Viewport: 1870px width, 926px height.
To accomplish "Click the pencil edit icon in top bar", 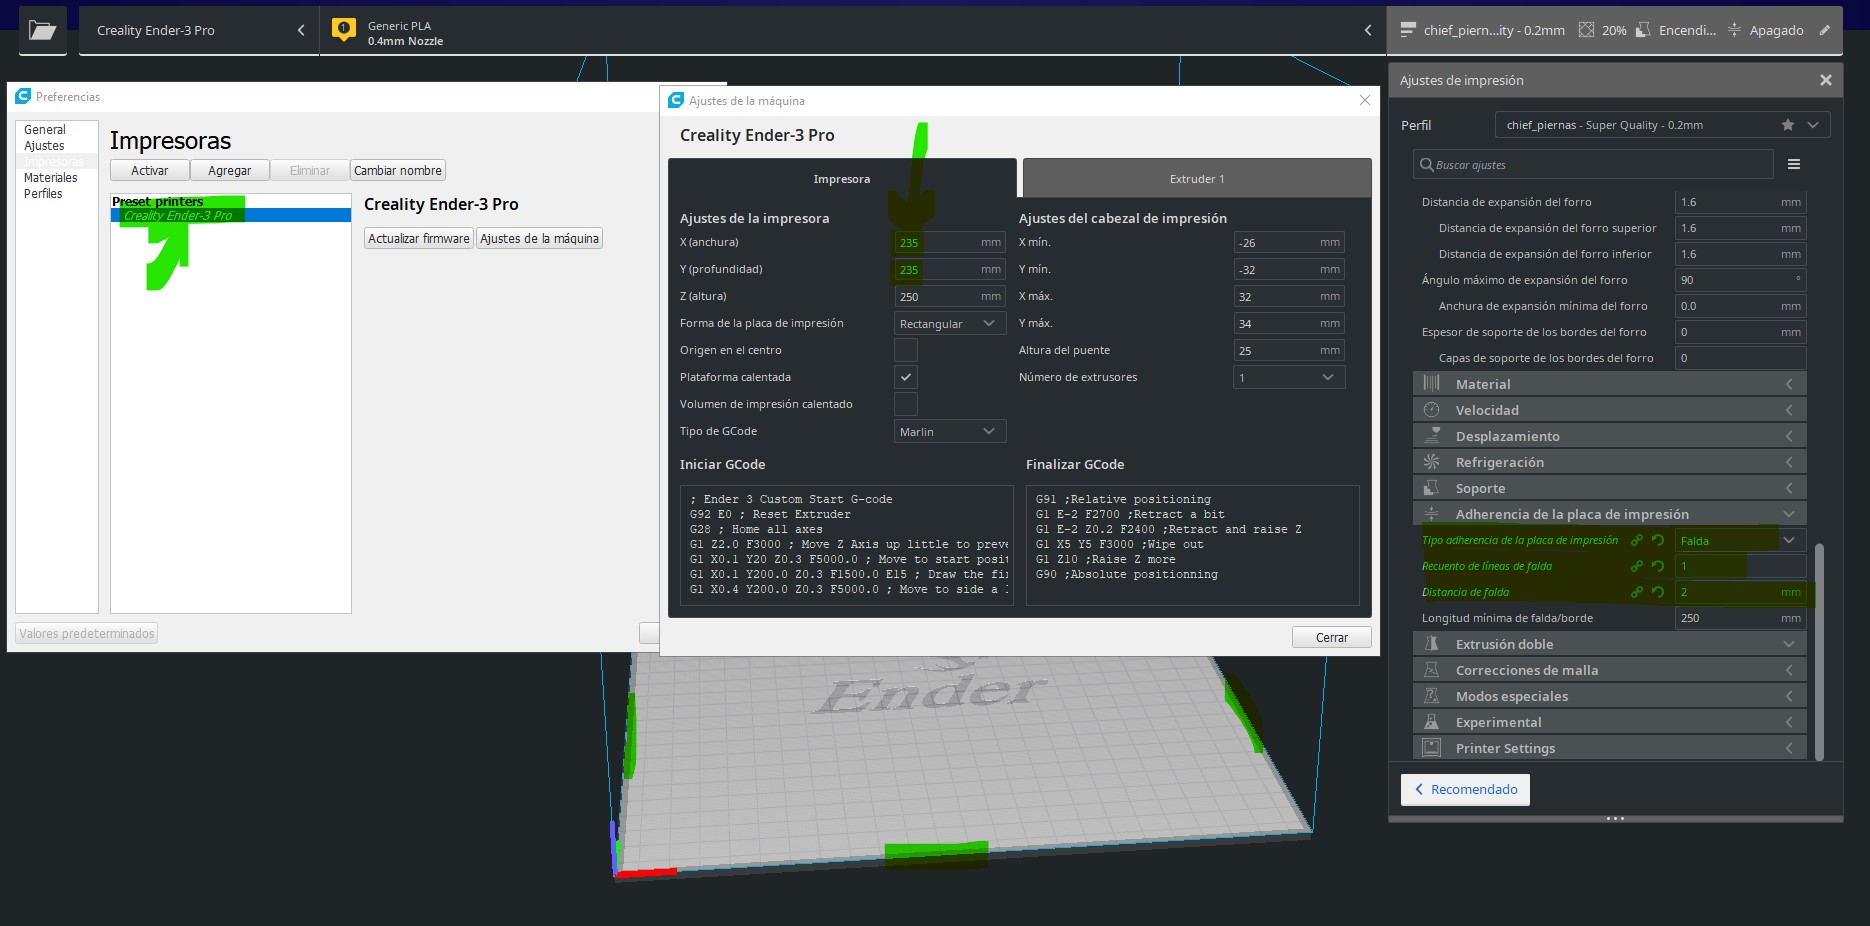I will (1824, 30).
